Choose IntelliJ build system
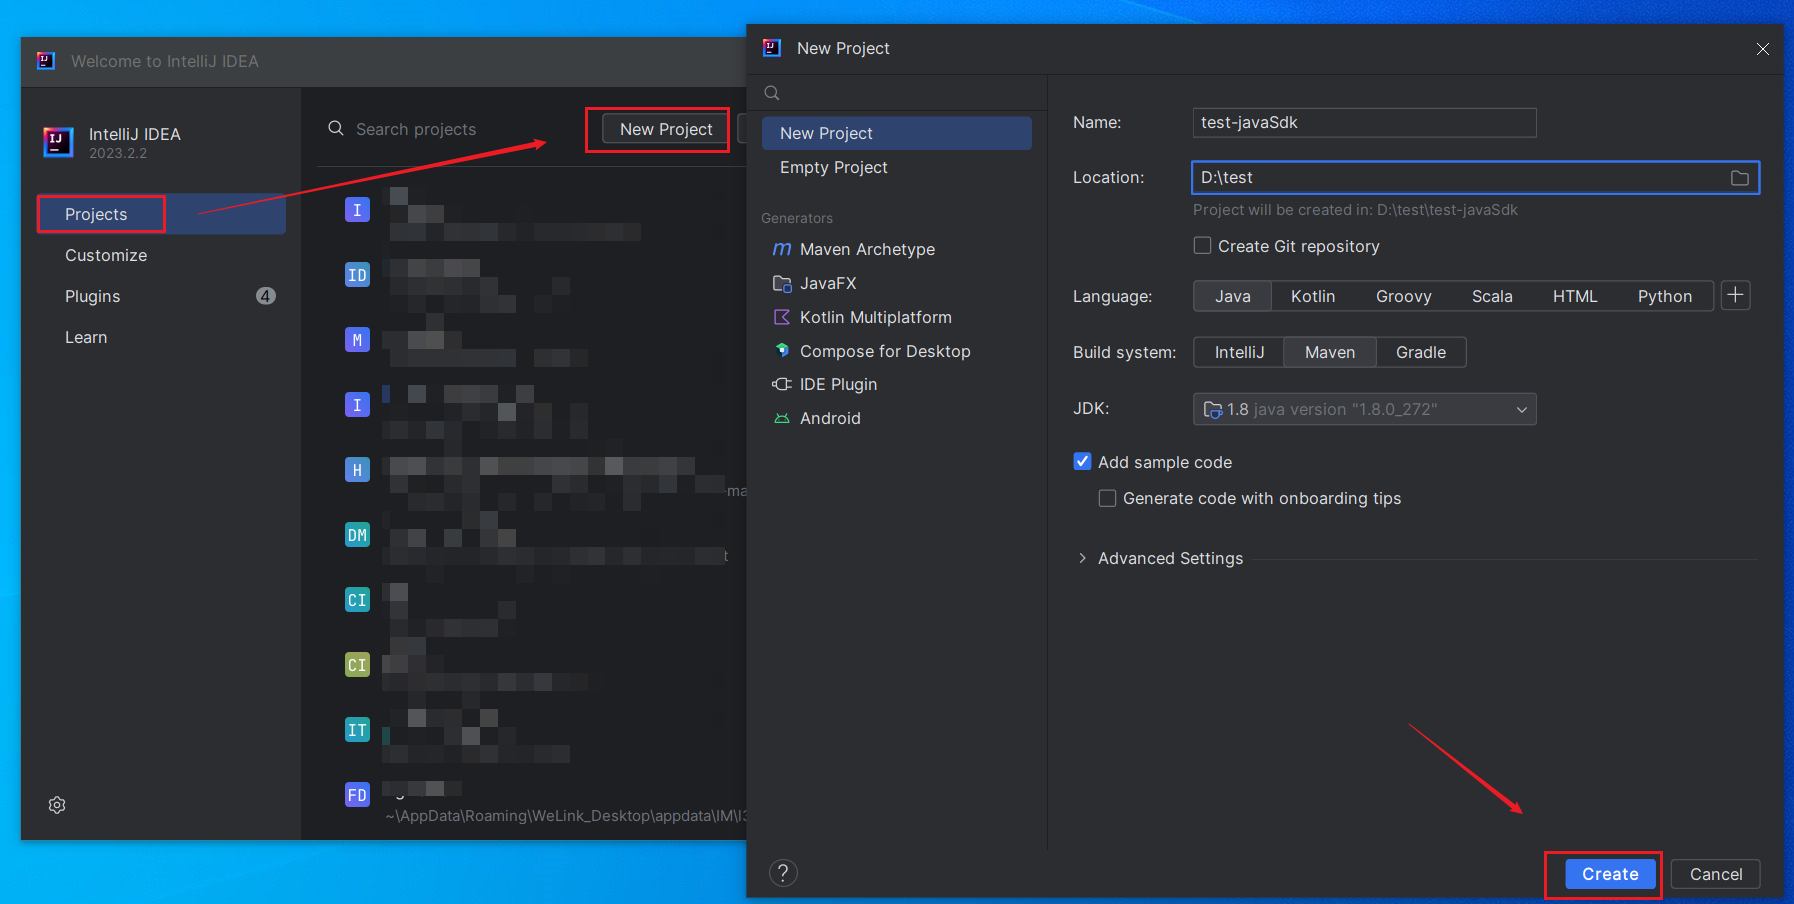This screenshot has width=1794, height=904. point(1239,352)
